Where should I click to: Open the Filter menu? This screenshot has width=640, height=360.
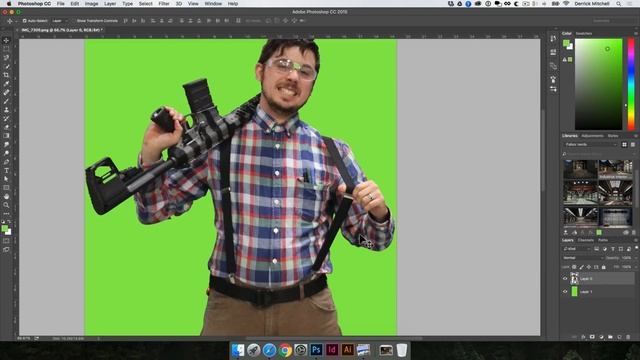tap(164, 4)
